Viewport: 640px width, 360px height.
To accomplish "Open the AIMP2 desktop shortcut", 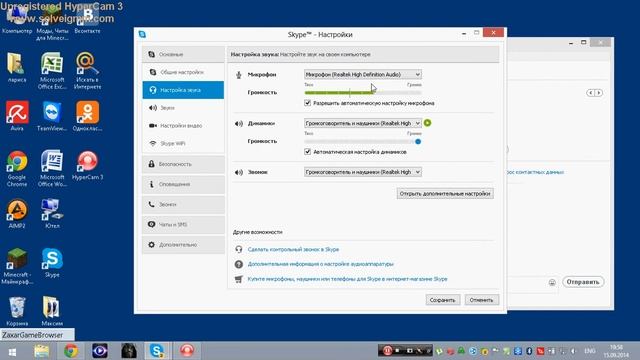I will click(17, 213).
